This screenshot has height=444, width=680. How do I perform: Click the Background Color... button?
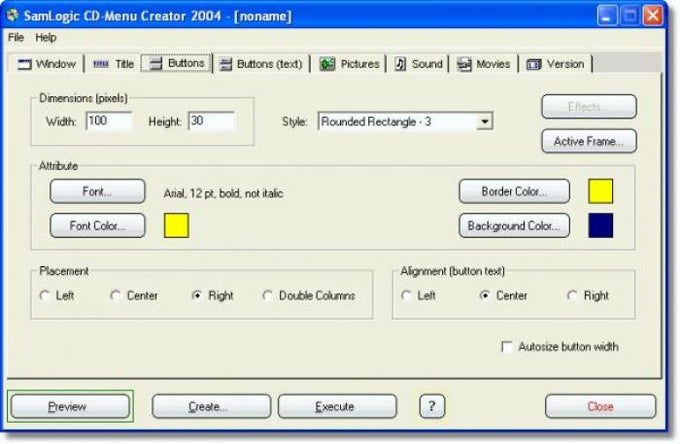click(514, 225)
